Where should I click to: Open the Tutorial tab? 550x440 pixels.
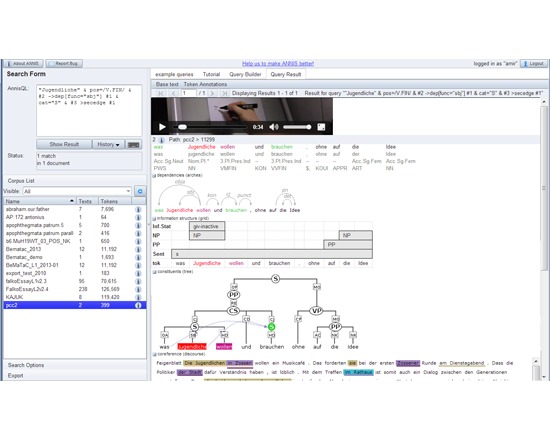211,74
